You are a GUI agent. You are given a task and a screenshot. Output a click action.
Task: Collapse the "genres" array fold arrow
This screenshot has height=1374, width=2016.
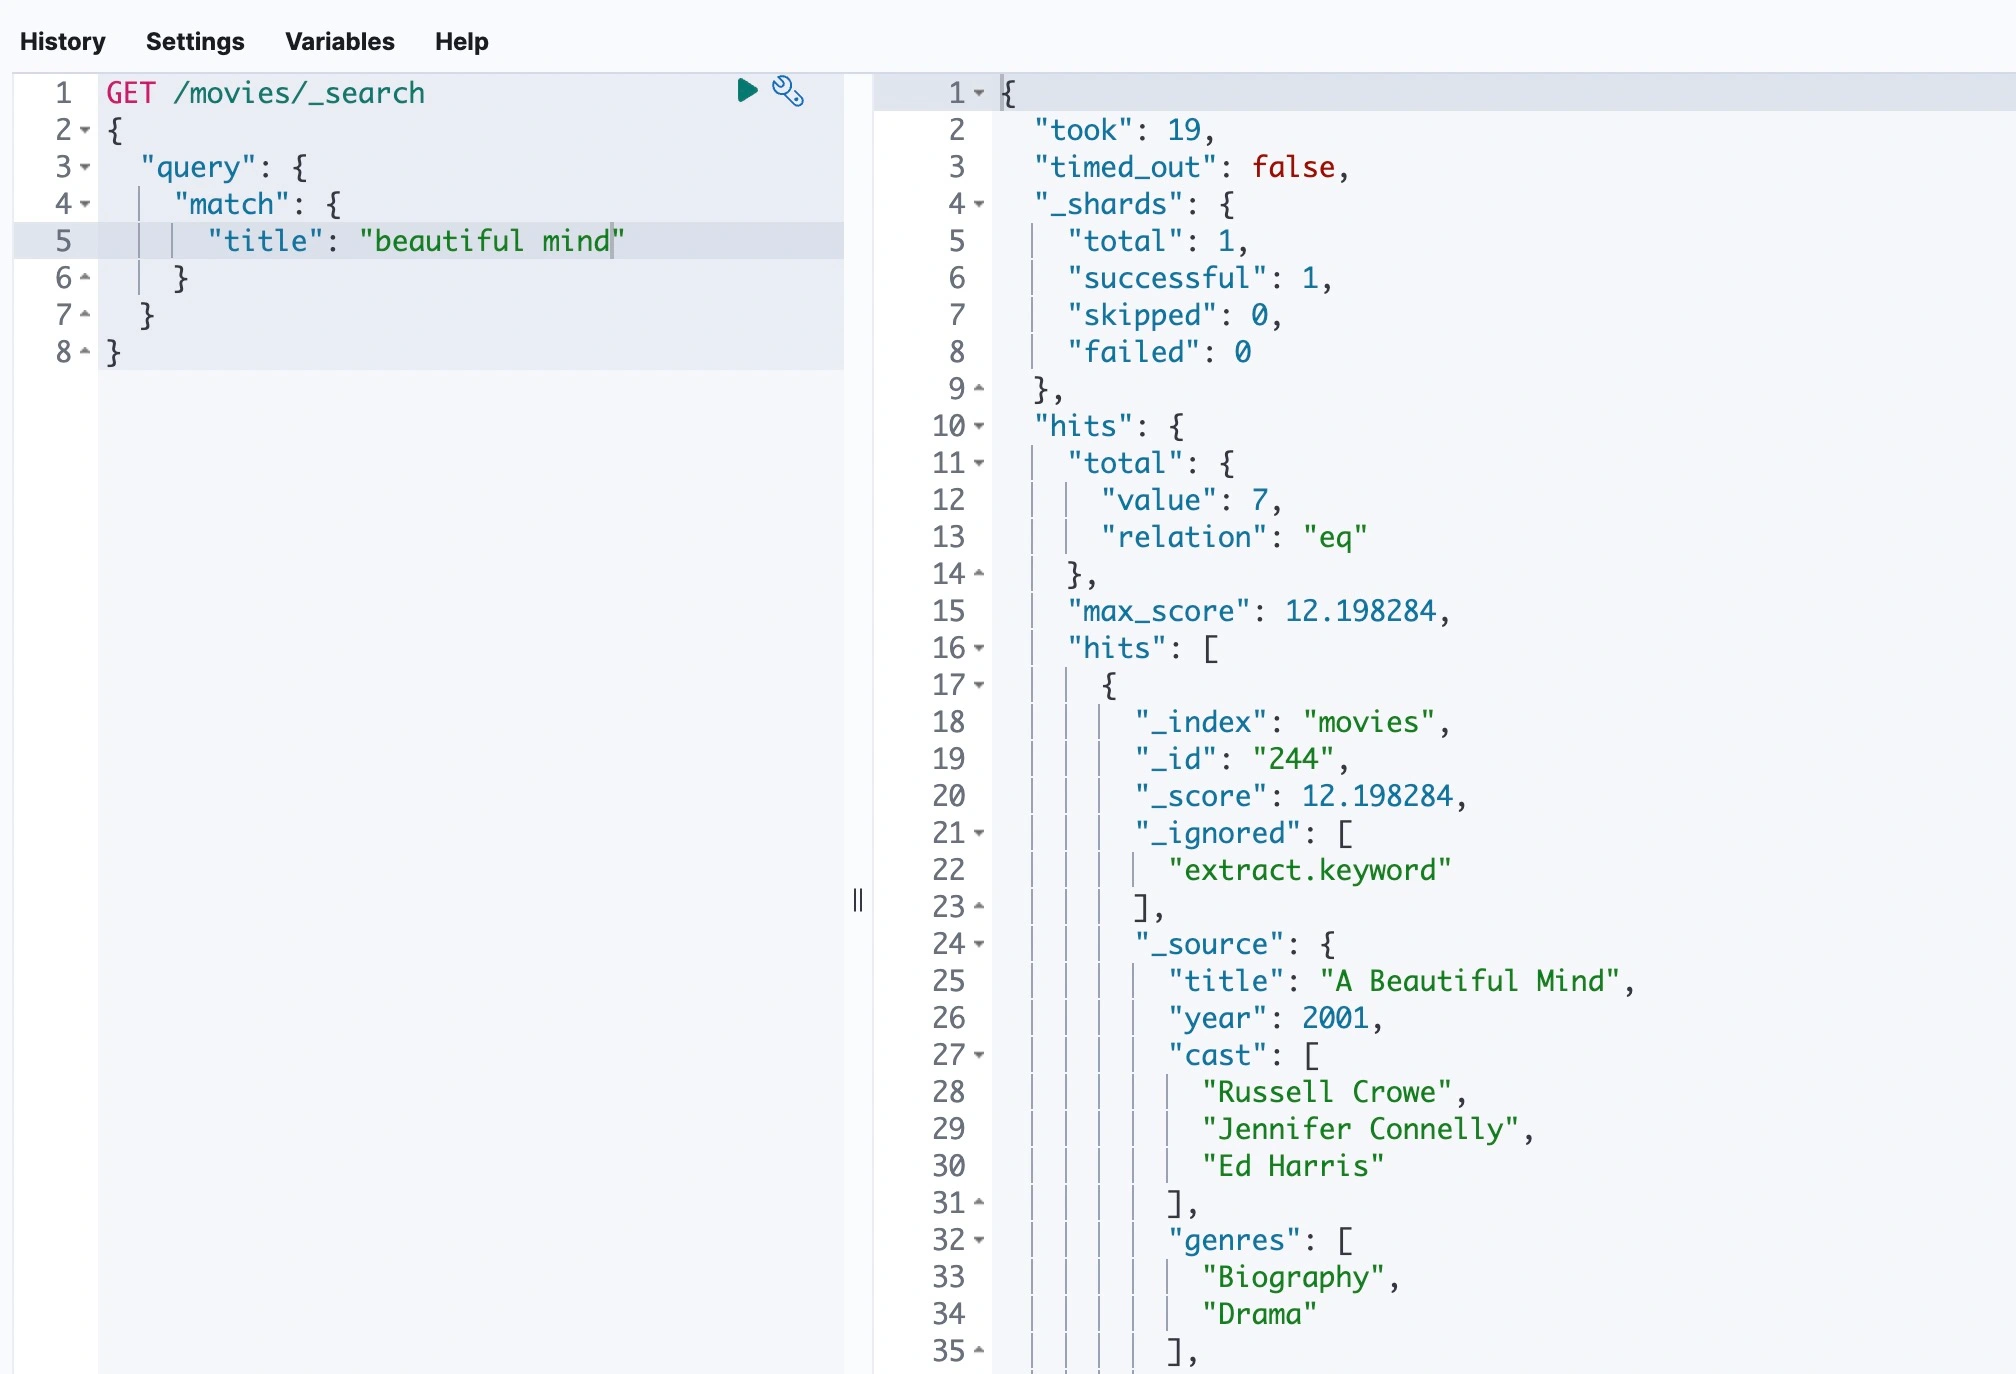tap(979, 1240)
